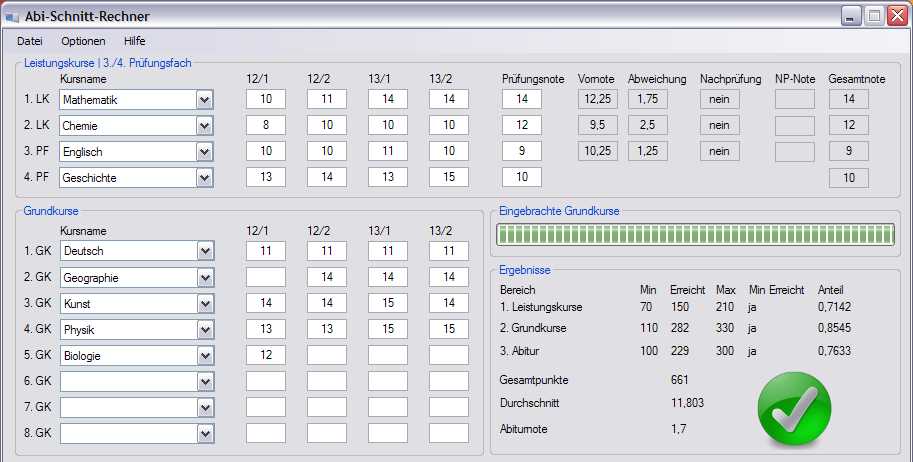Click Chemie 12/1 grade field
Viewport: 913px width, 462px height.
[266, 125]
